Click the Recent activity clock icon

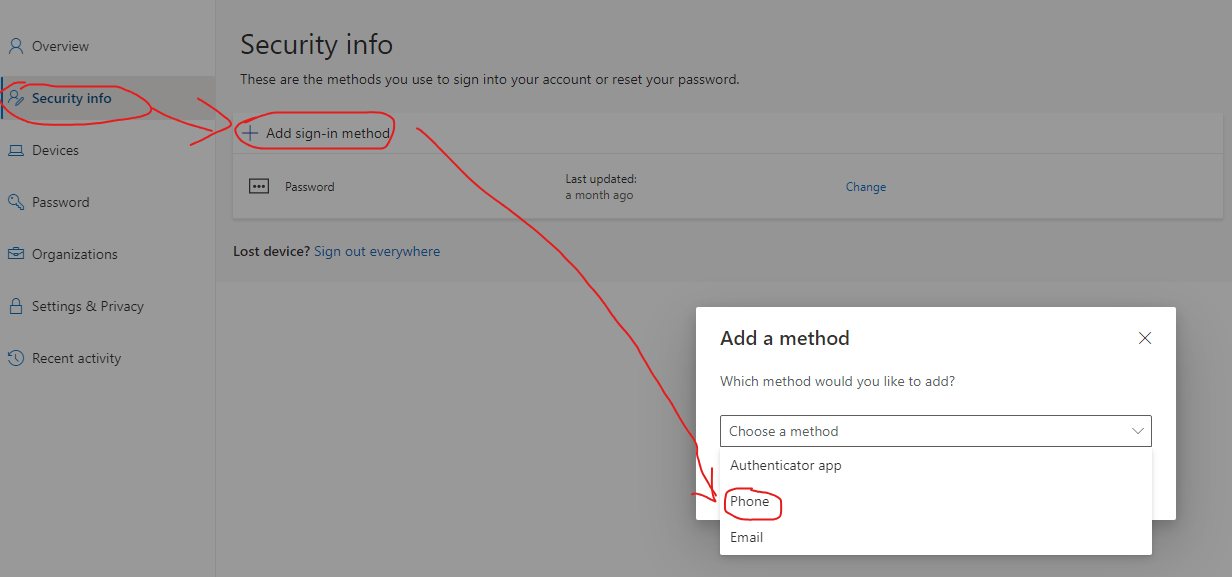(x=16, y=358)
